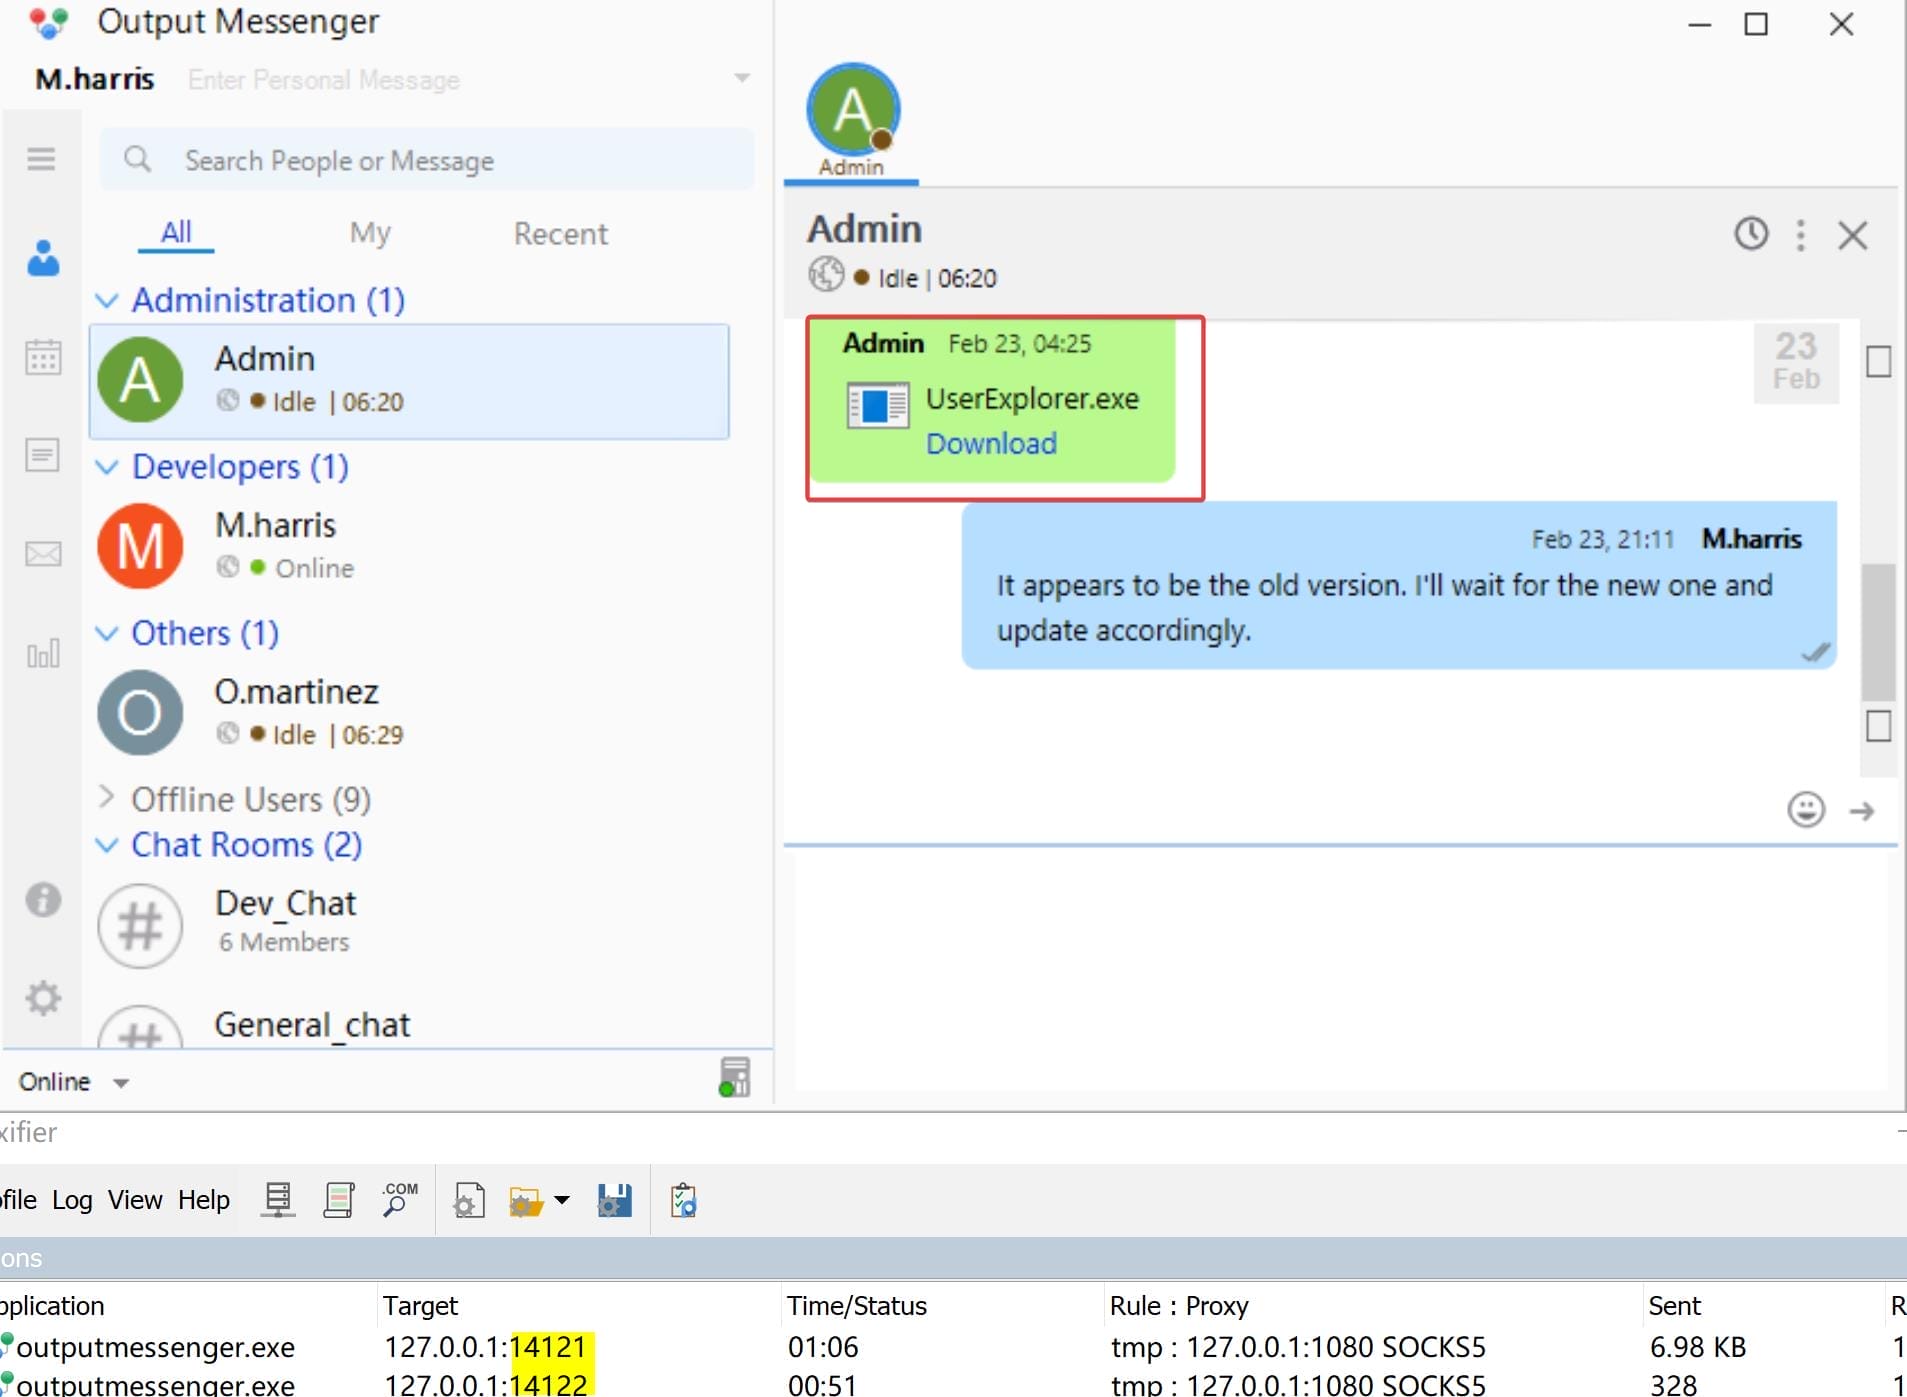Screen dimensions: 1907x1397
Task: Open the Calendar icon in the sidebar
Action: coord(43,357)
